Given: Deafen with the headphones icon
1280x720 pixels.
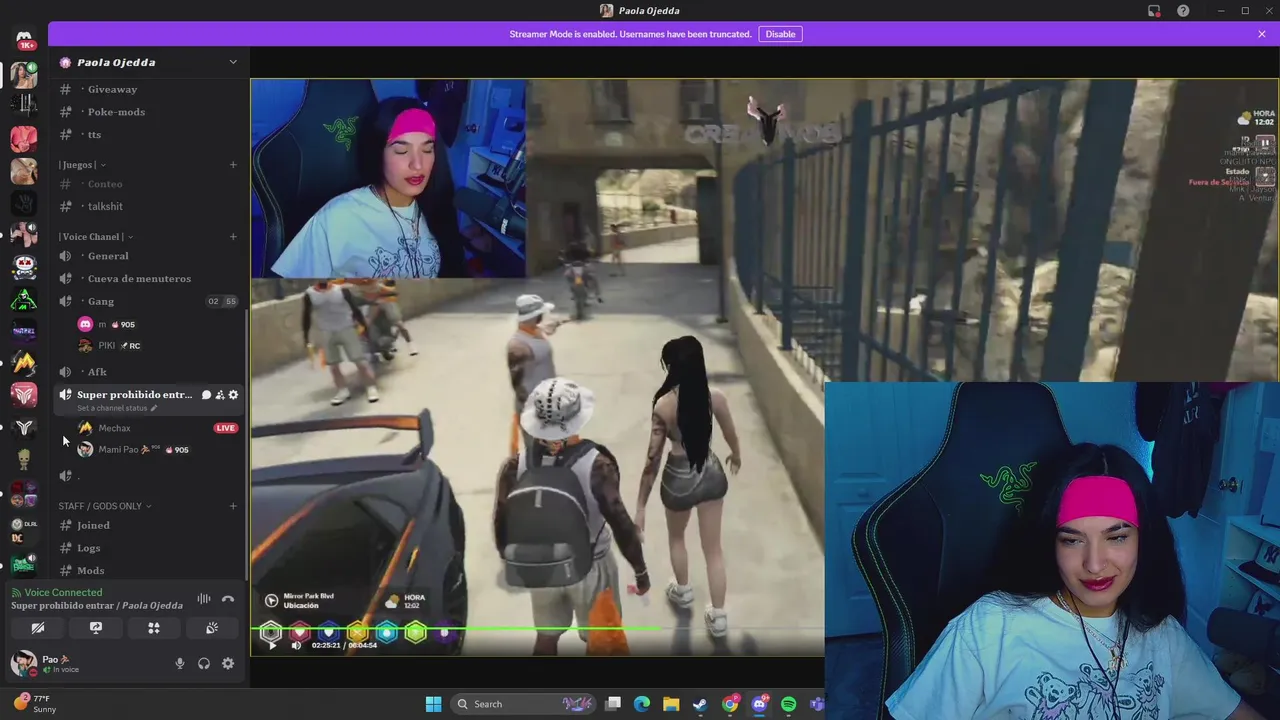Looking at the screenshot, I should pyautogui.click(x=204, y=663).
